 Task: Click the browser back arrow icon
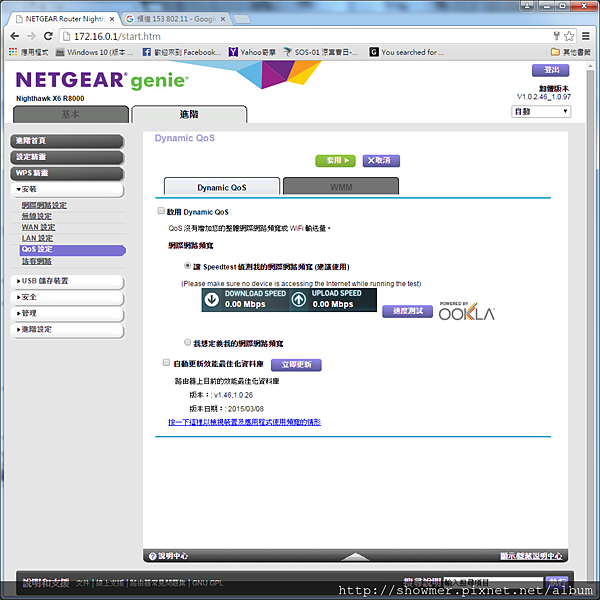(15, 36)
